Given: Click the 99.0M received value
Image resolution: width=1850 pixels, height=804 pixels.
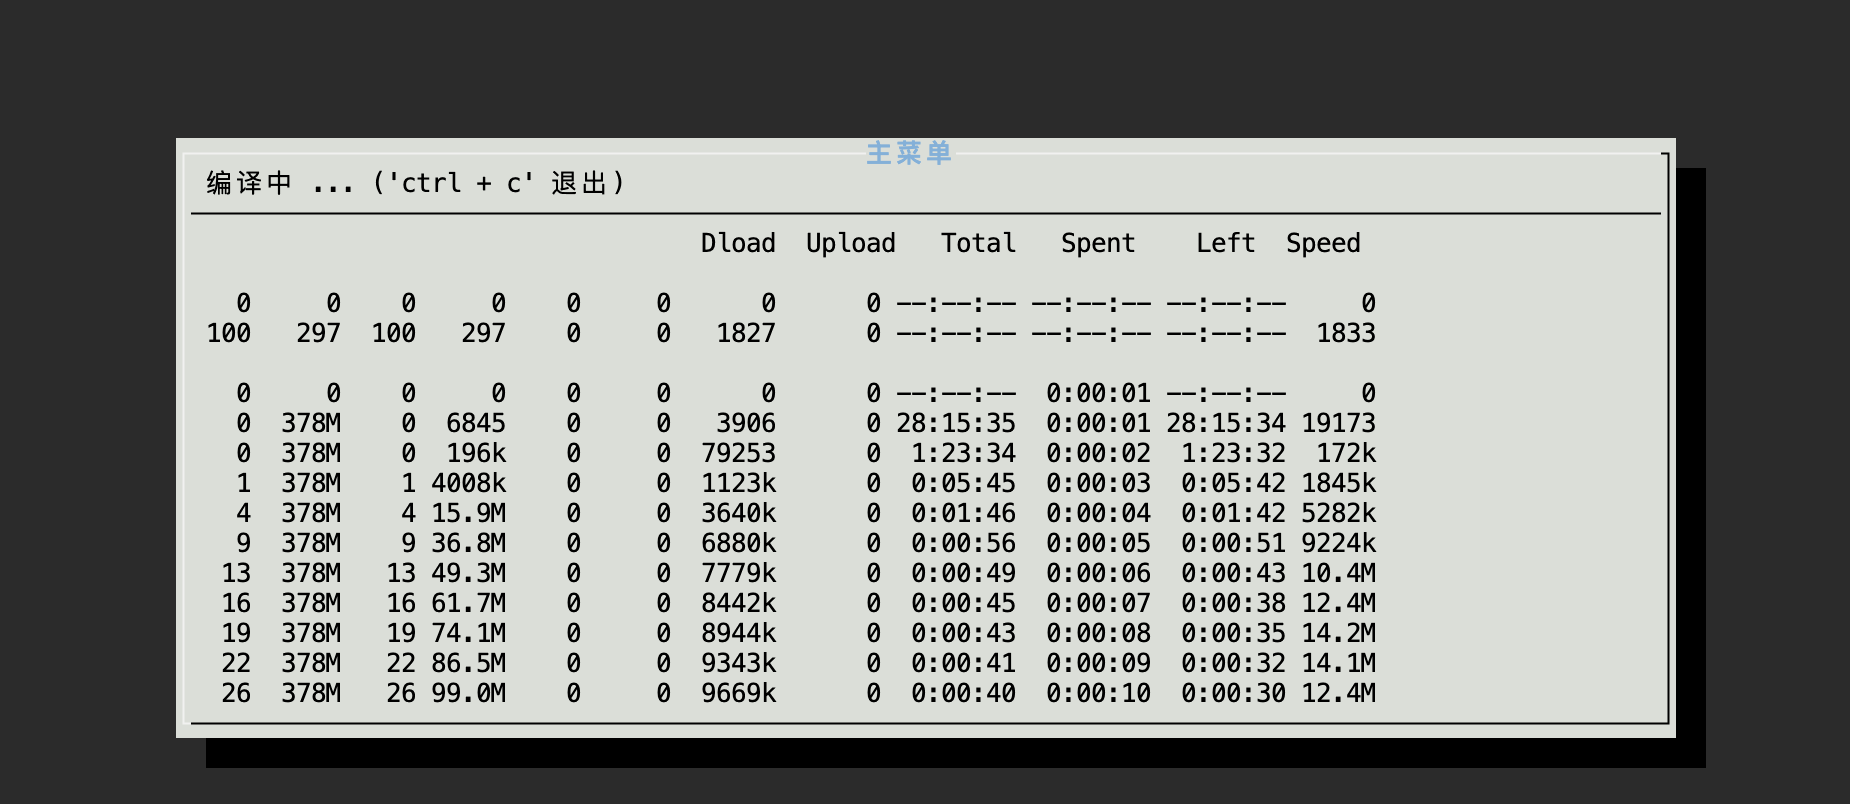Looking at the screenshot, I should click(x=468, y=693).
